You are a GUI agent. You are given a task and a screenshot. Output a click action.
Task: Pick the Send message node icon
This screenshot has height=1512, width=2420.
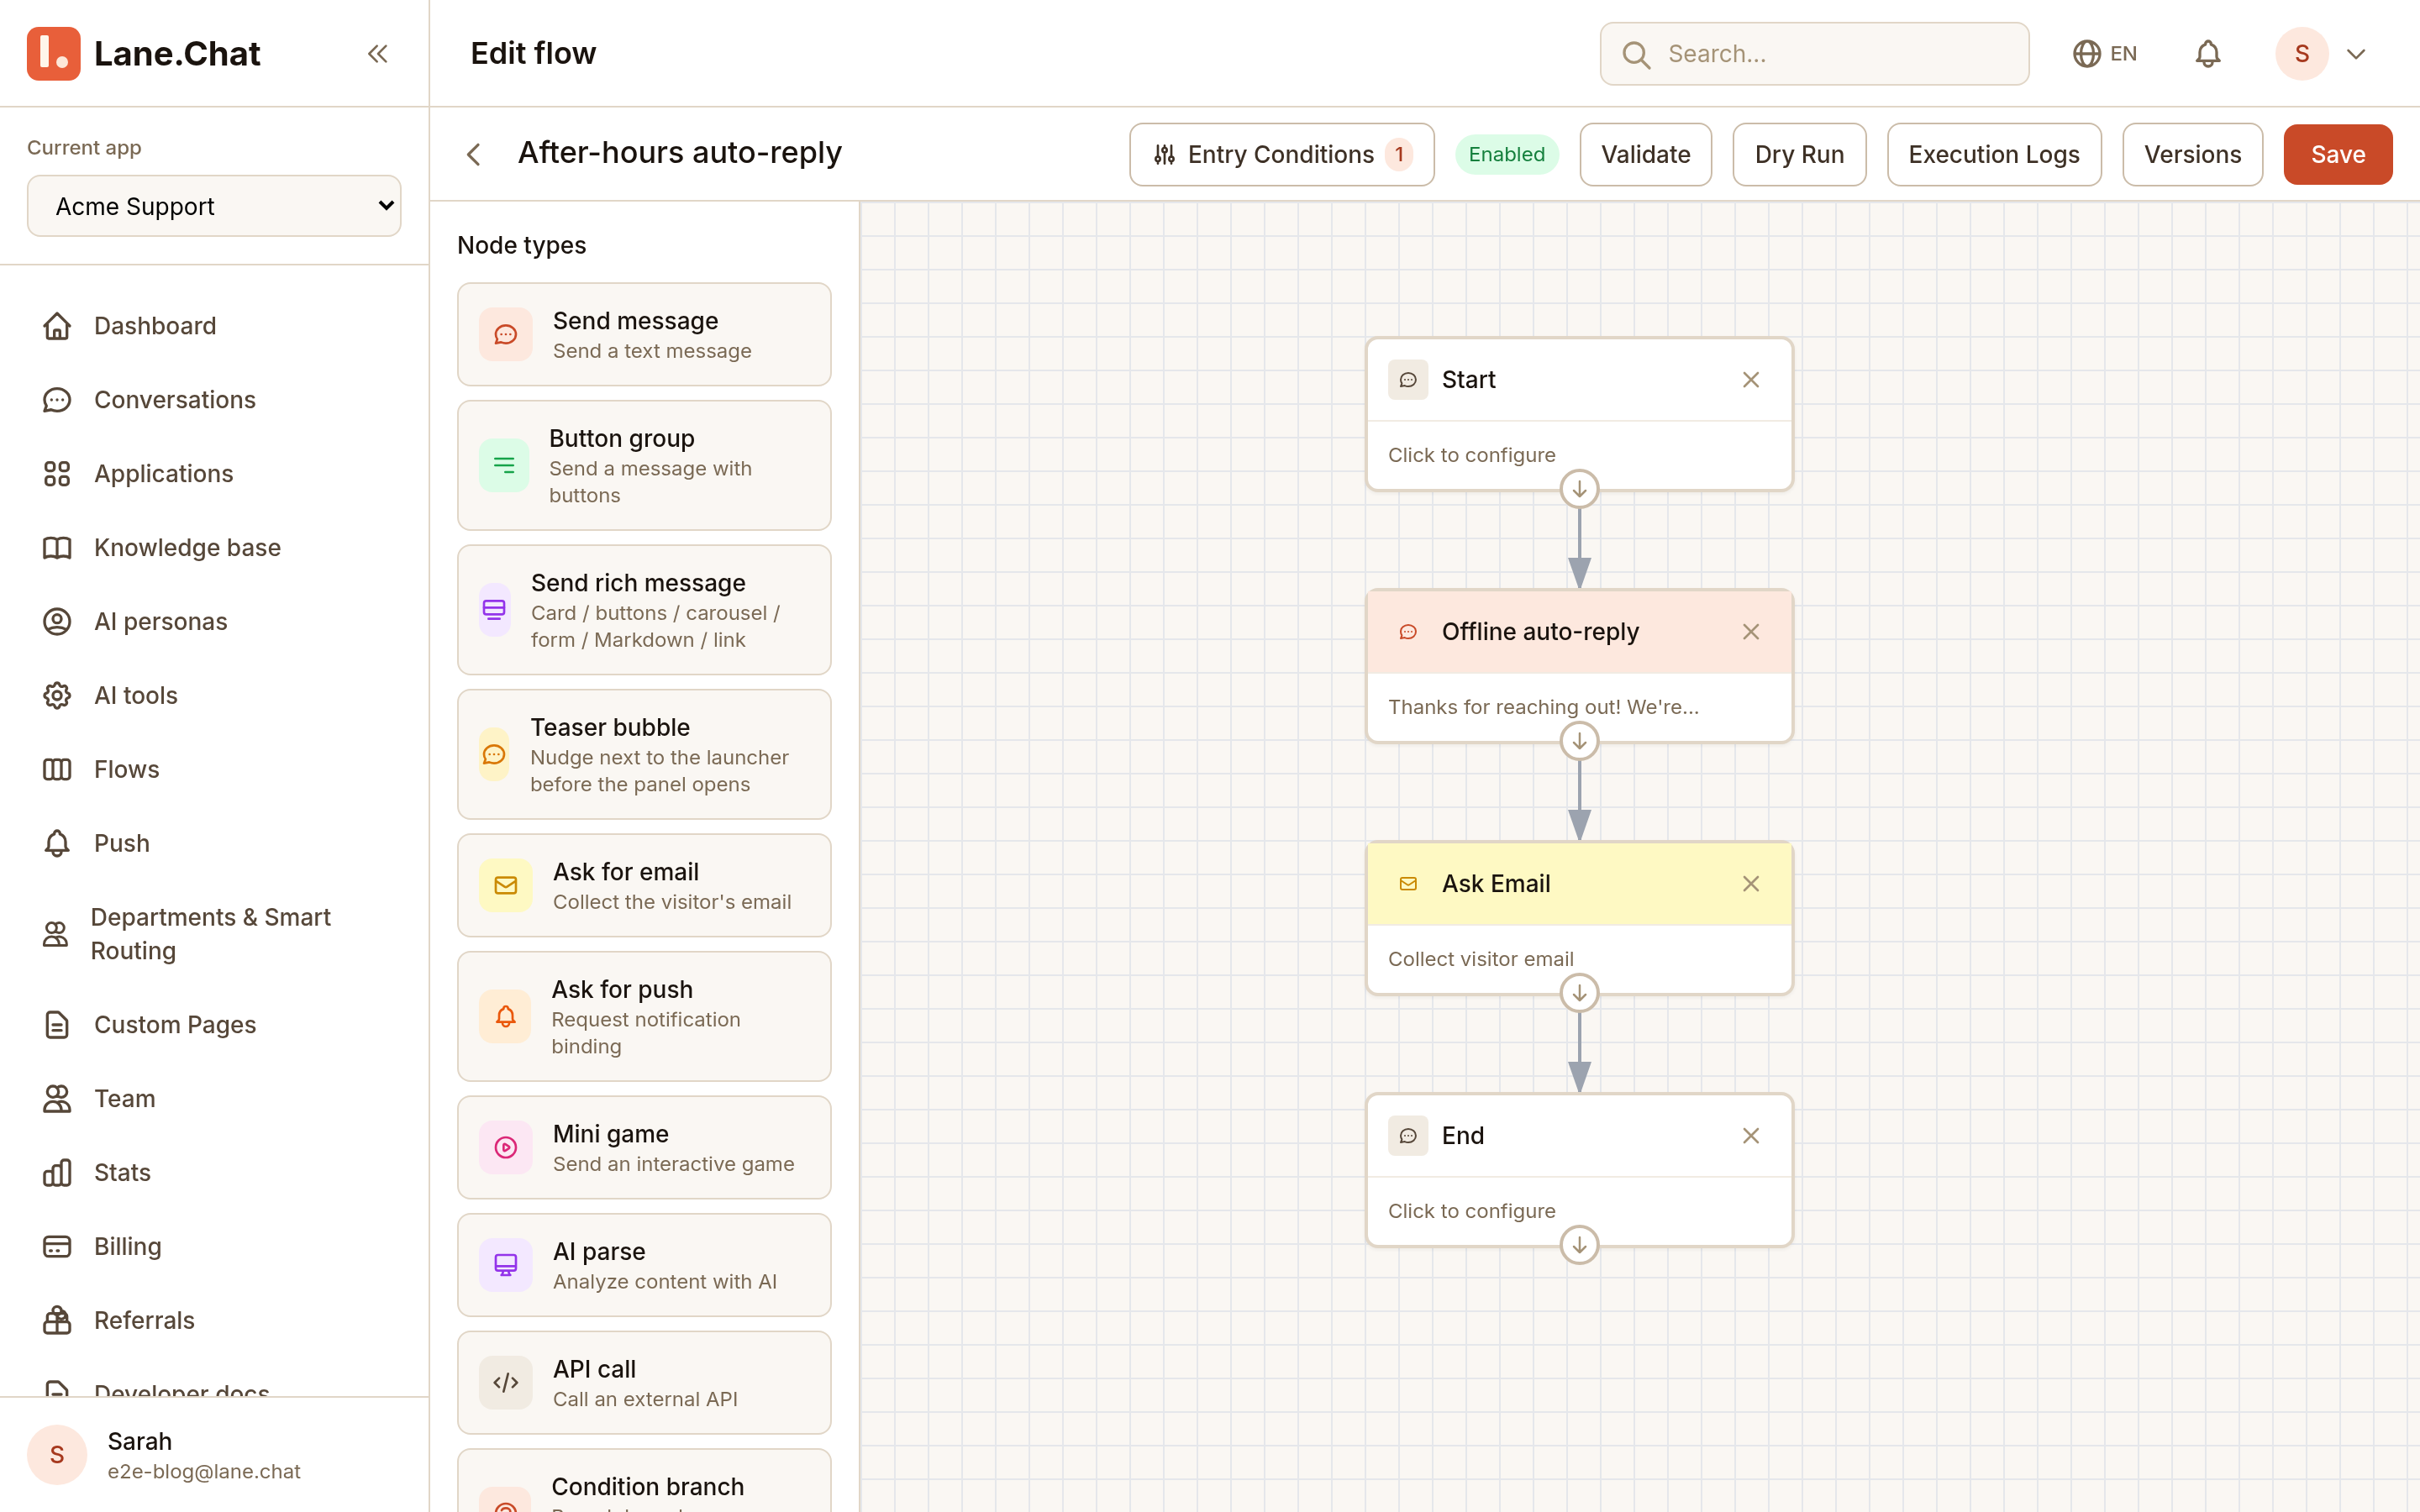[x=506, y=334]
